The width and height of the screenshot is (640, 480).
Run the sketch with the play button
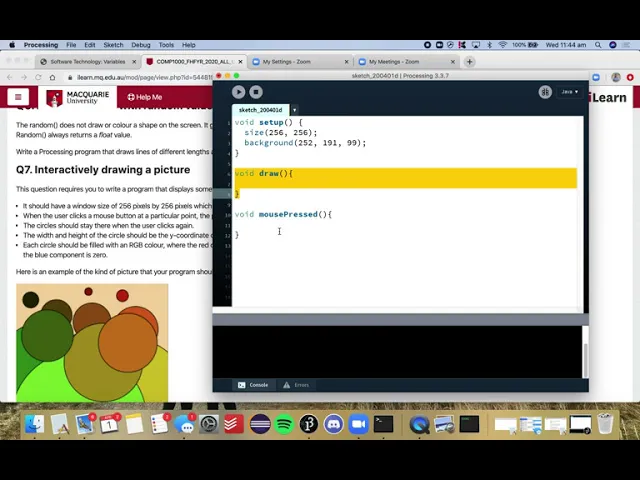(238, 92)
